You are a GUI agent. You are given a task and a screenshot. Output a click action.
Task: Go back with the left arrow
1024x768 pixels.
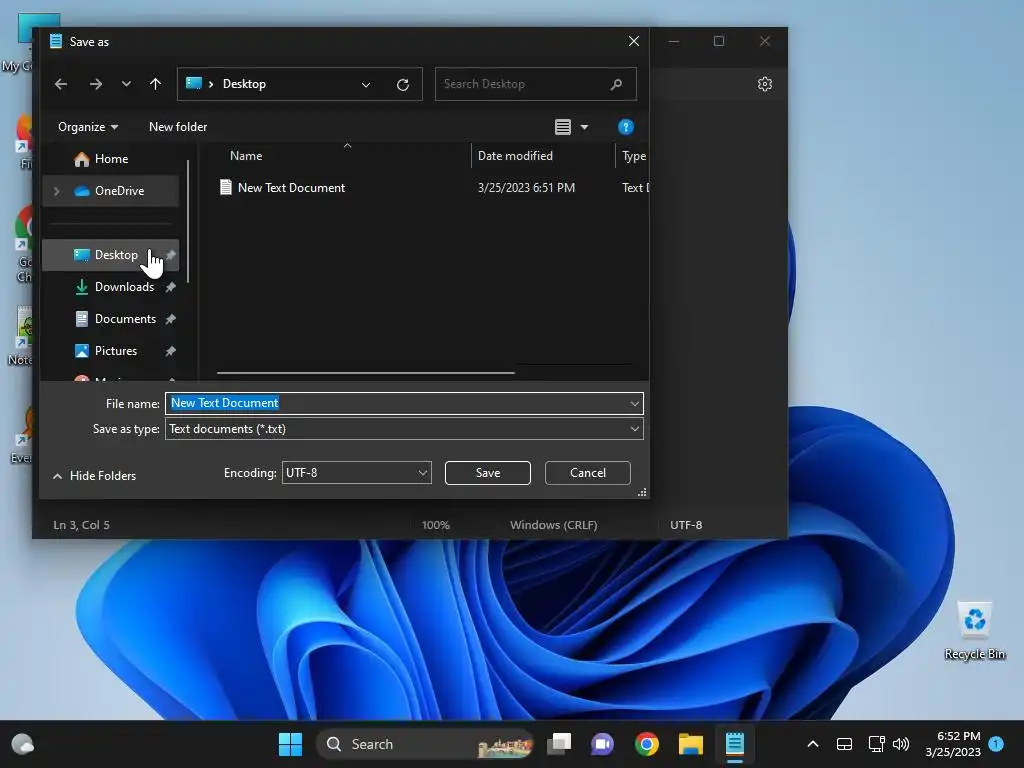tap(61, 84)
